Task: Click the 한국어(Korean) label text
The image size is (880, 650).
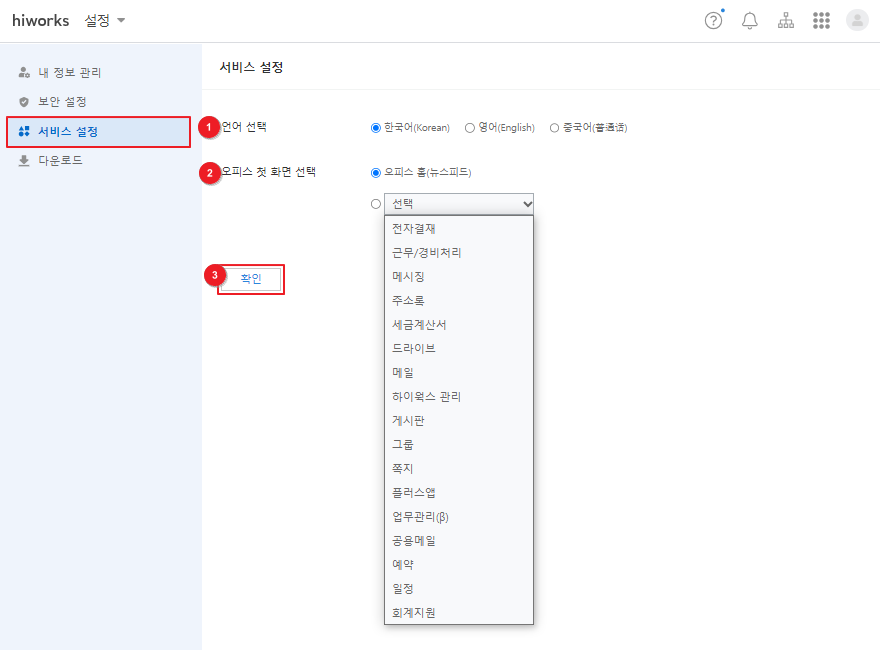Action: 417,128
